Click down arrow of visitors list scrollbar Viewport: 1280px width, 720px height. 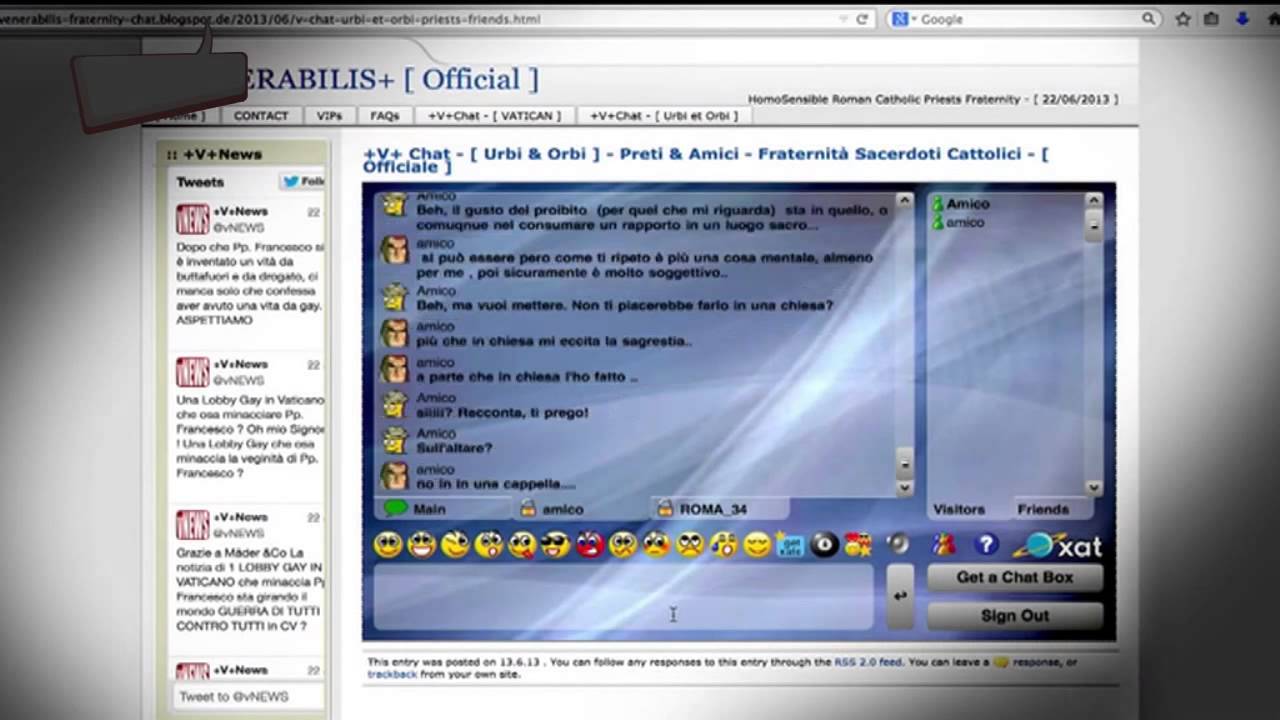click(x=1094, y=488)
